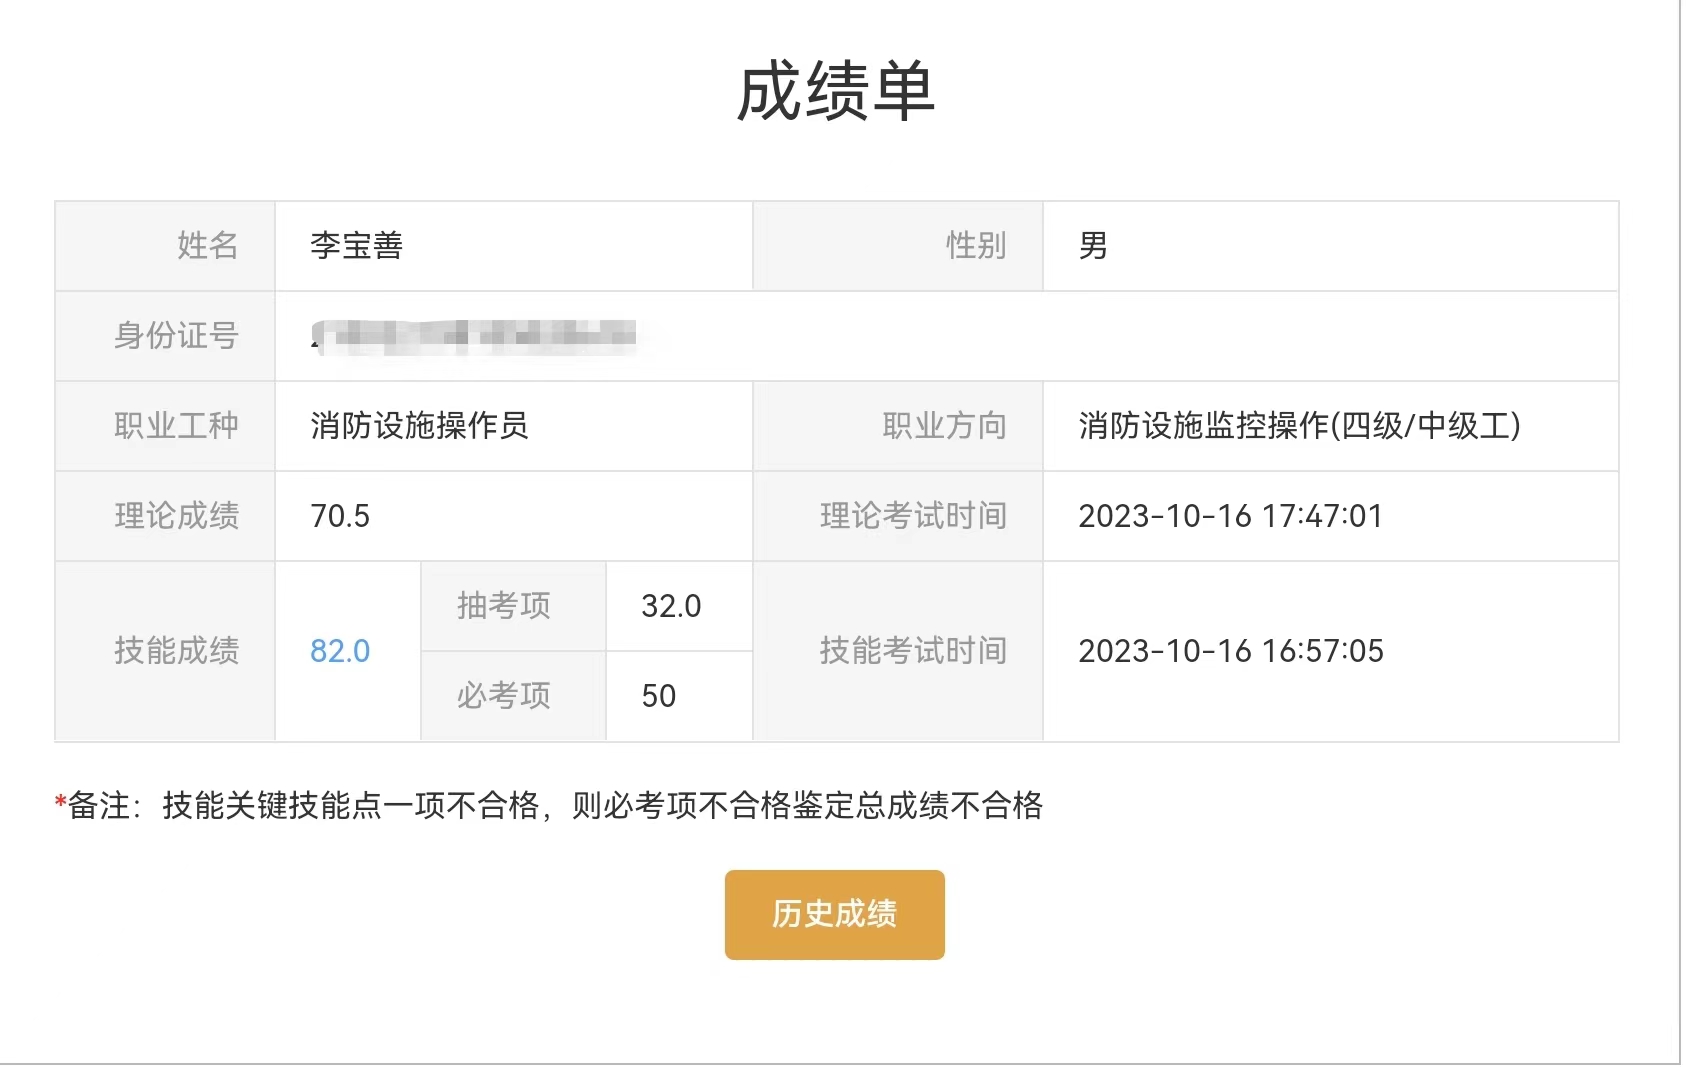Click the 姓名 label cell

coord(165,246)
